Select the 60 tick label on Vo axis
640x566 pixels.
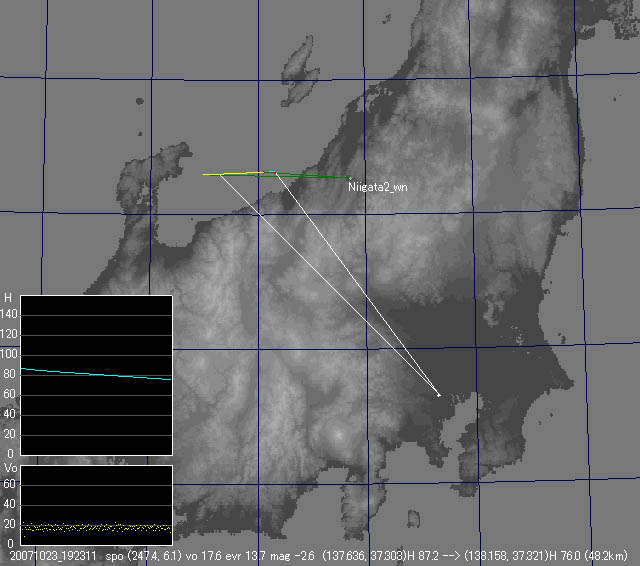pos(9,484)
